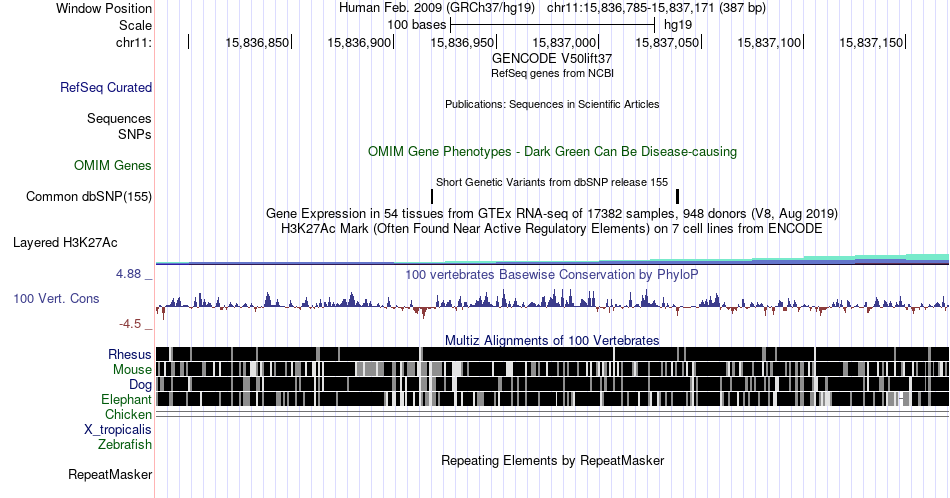Click the 15,836,900 ruler label
950x498 pixels.
pyautogui.click(x=359, y=42)
